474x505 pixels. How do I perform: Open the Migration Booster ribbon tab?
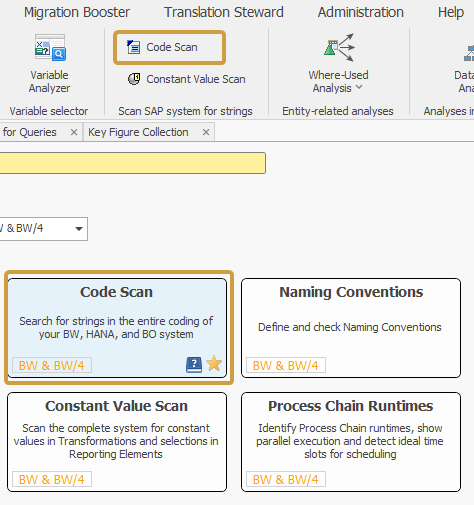click(77, 12)
